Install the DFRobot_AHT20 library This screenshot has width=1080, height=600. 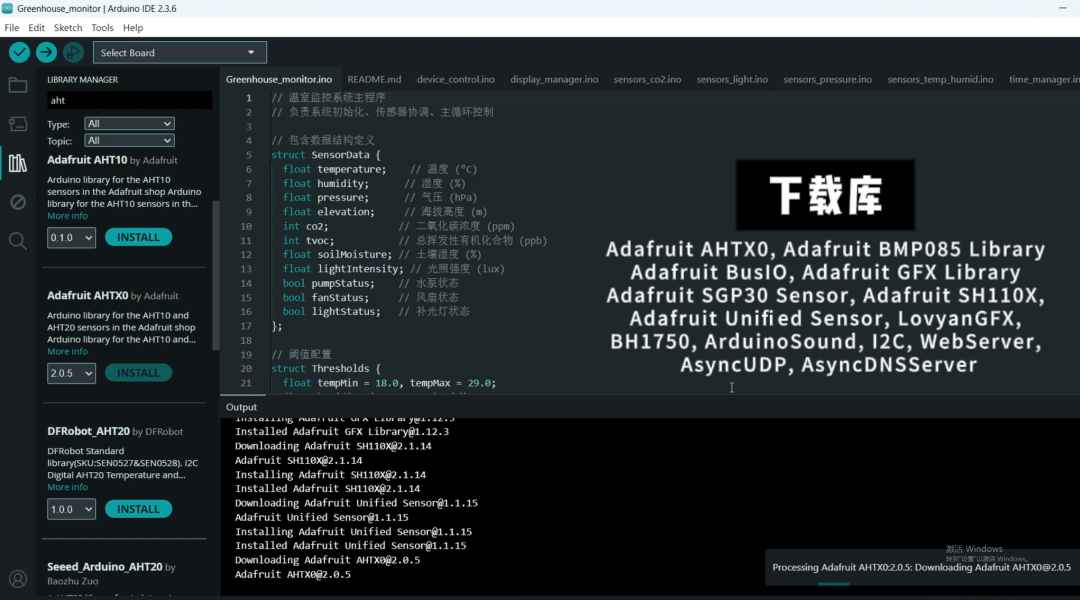[138, 509]
